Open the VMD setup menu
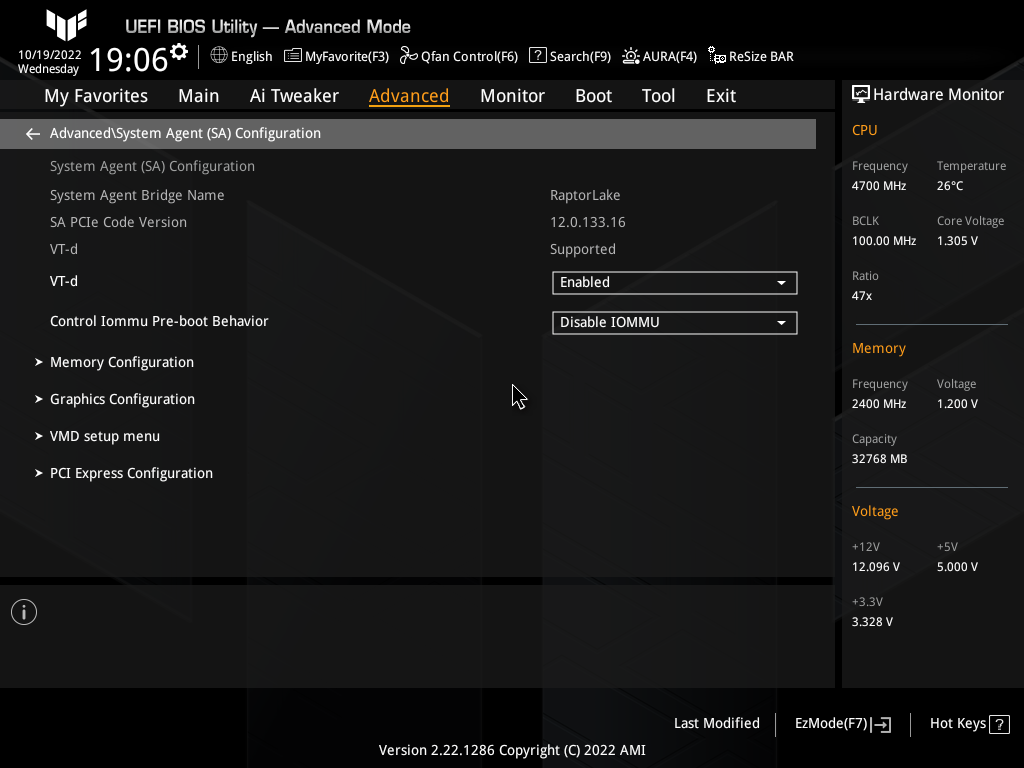 click(105, 436)
